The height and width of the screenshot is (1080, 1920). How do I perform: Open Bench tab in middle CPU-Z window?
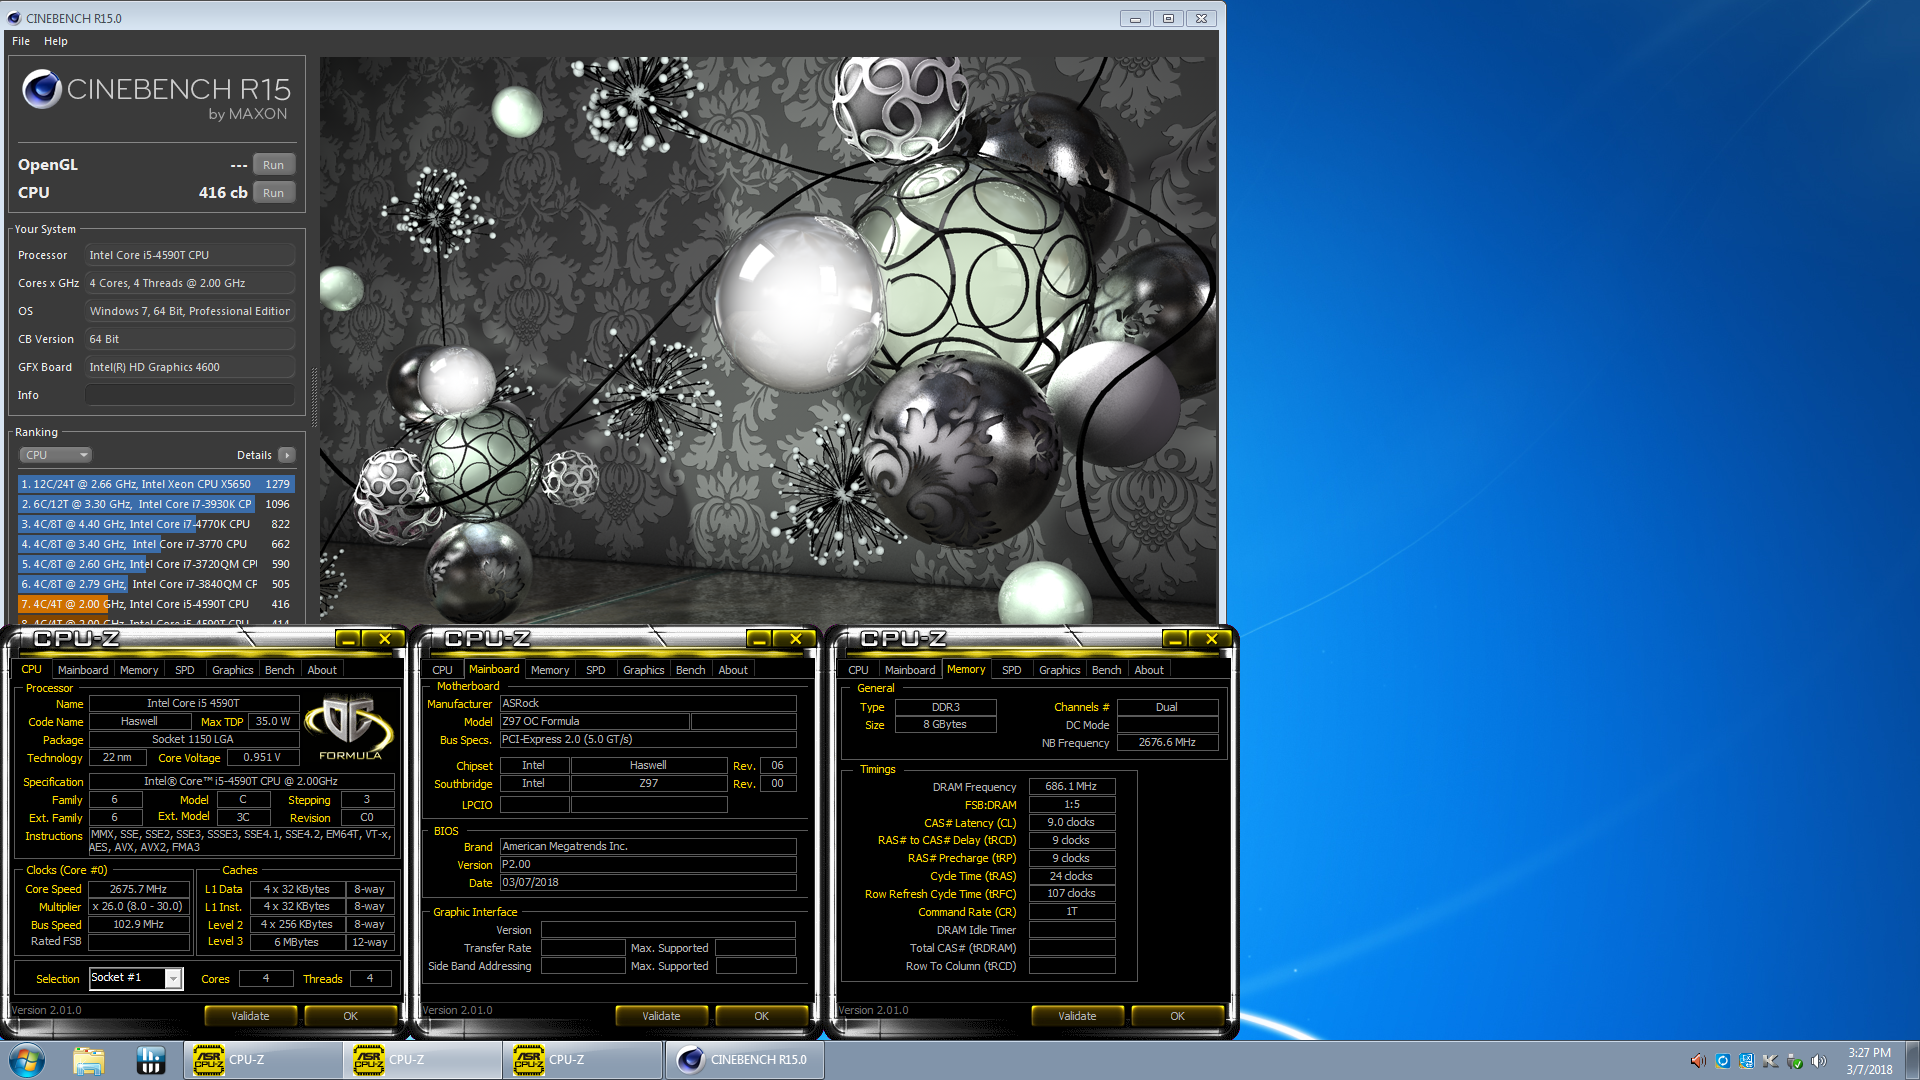[x=691, y=670]
